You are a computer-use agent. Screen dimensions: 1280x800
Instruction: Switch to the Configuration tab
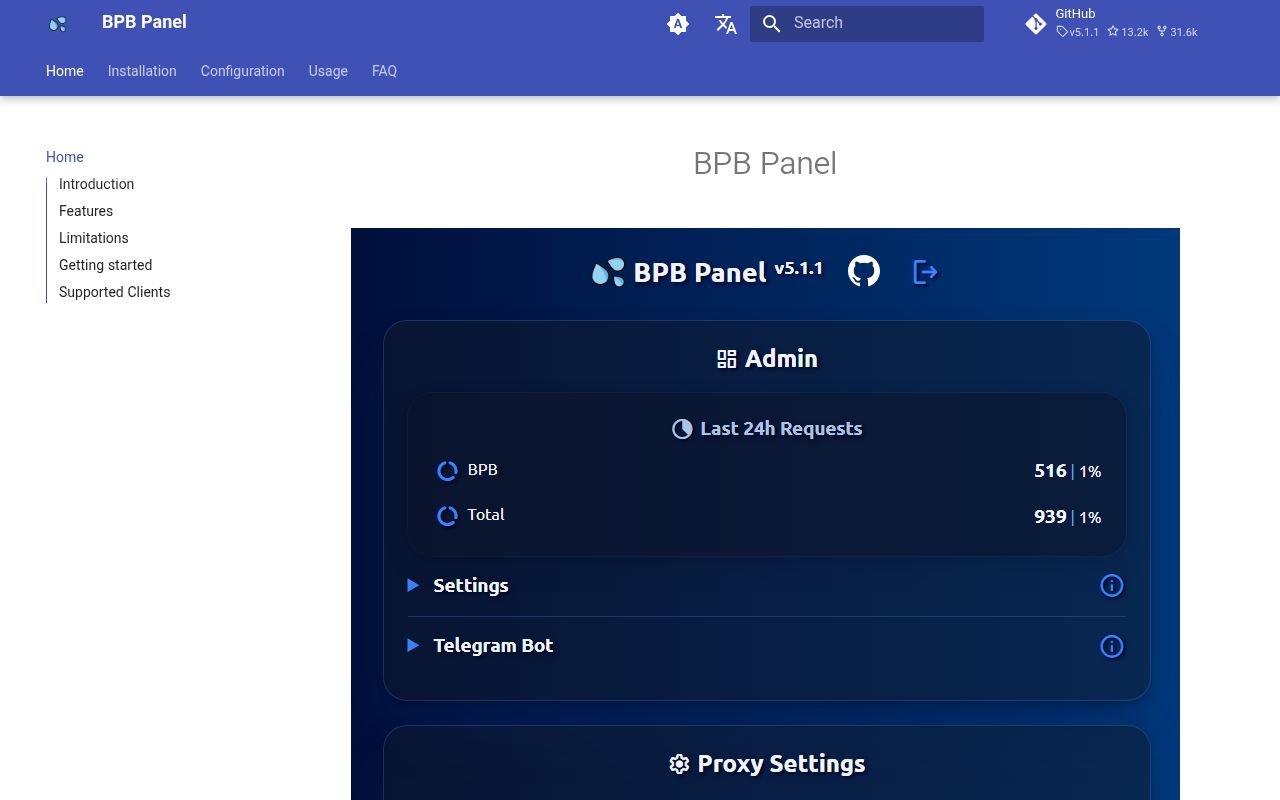242,71
